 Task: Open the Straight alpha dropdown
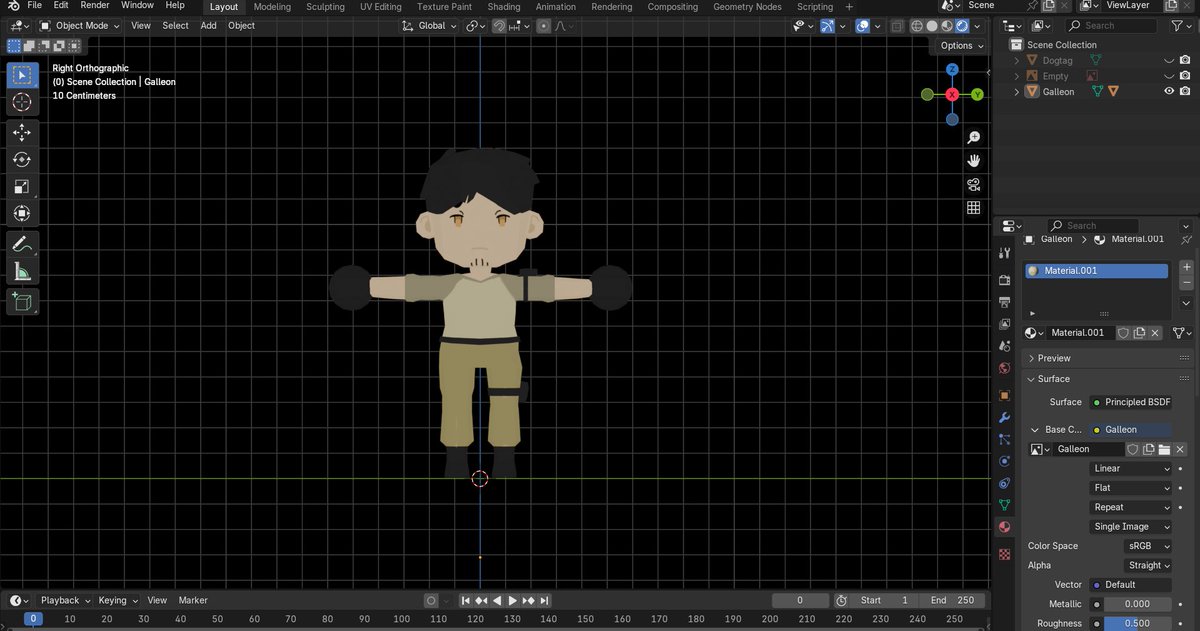[1148, 565]
